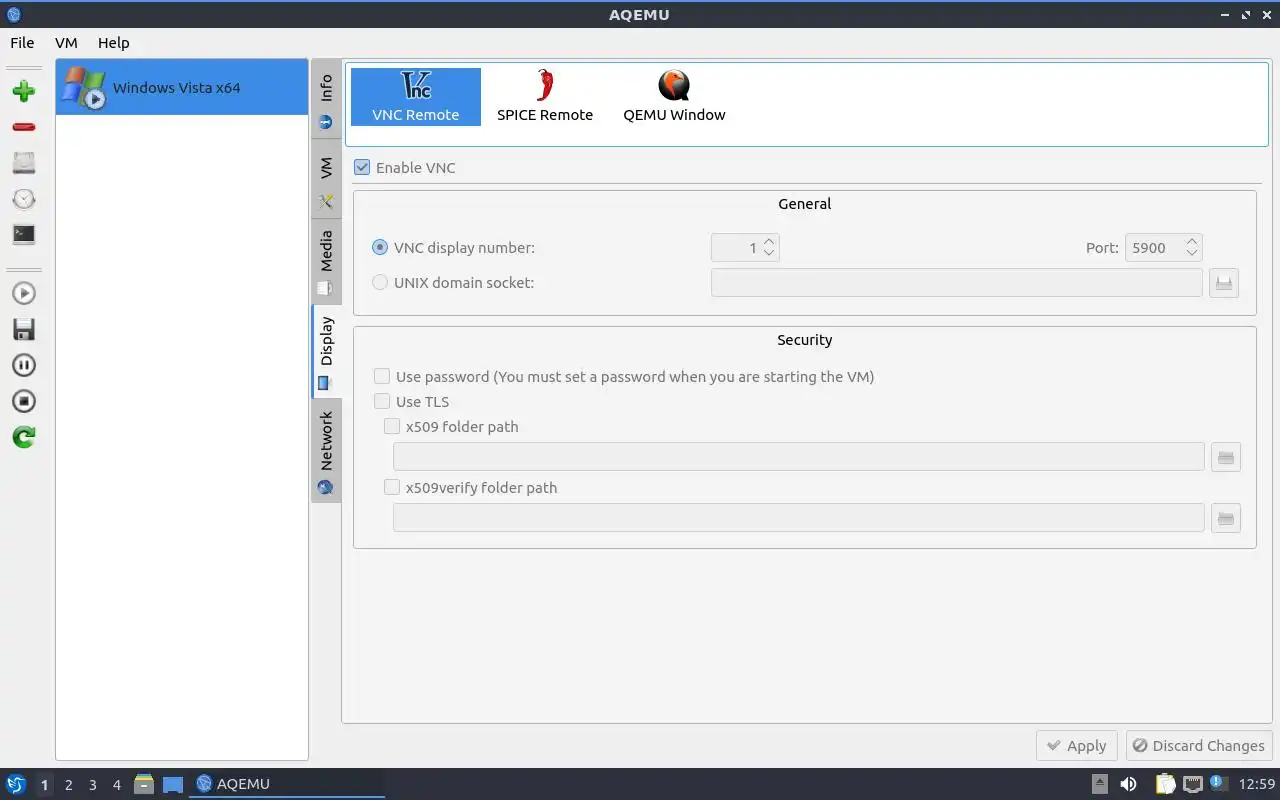Switch to workspace 4 in taskbar
Screen dimensions: 1280x800
click(116, 785)
